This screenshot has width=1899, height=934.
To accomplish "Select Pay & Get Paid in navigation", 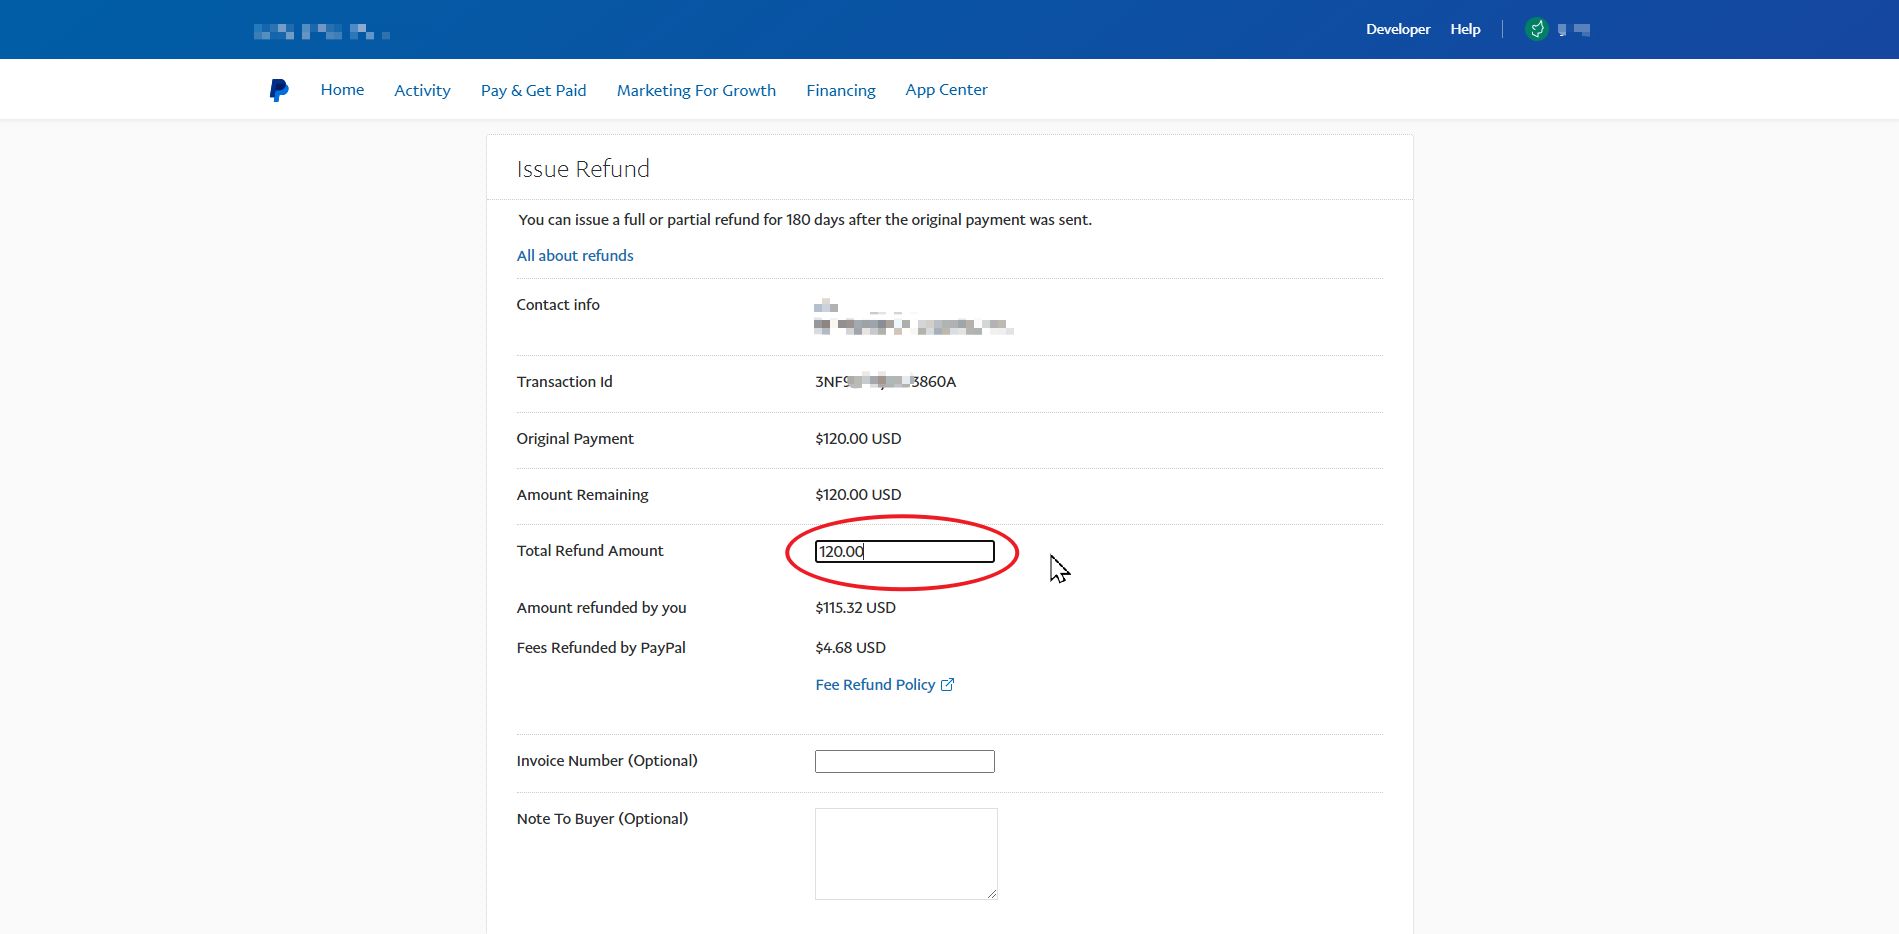I will click(533, 90).
